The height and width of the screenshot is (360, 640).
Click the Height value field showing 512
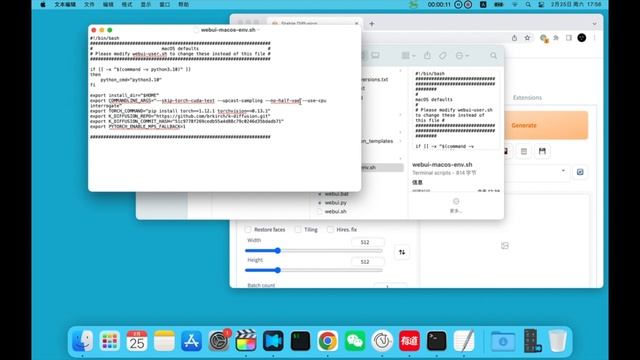[x=367, y=262]
